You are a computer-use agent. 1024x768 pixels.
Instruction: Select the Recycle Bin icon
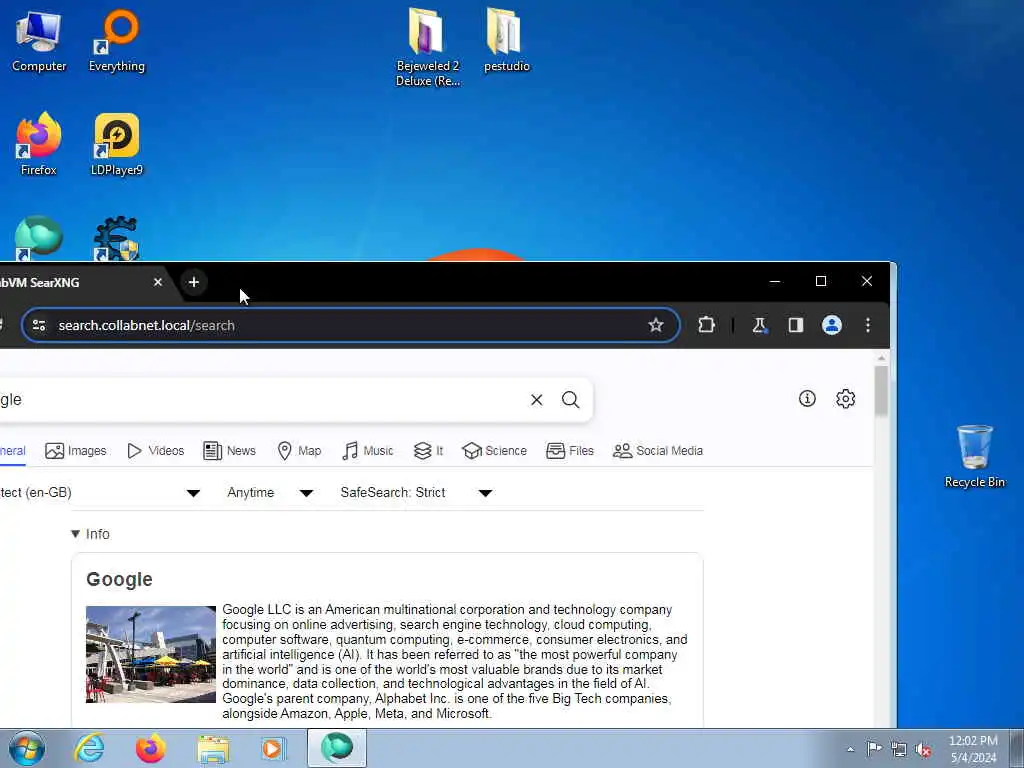click(974, 456)
